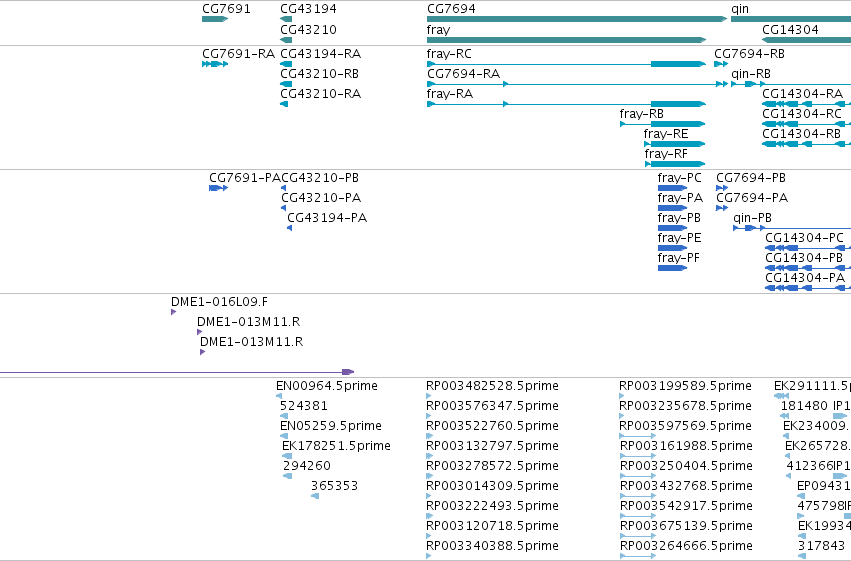Screen dimensions: 851x561
Task: Open the fray-RF transcript label
Action: click(x=666, y=154)
